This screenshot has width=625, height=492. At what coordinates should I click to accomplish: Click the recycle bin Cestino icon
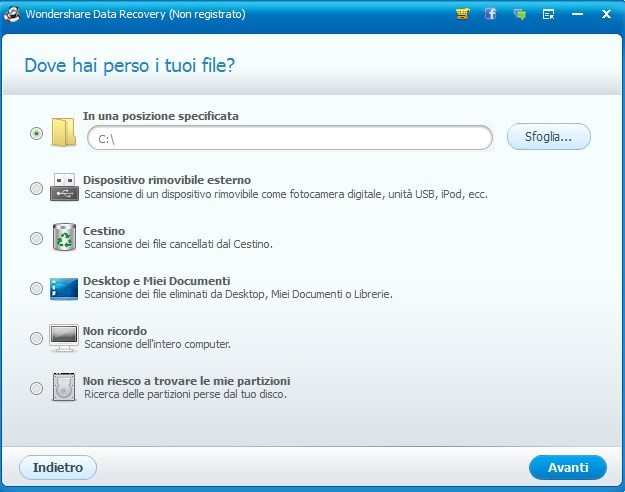pos(64,237)
